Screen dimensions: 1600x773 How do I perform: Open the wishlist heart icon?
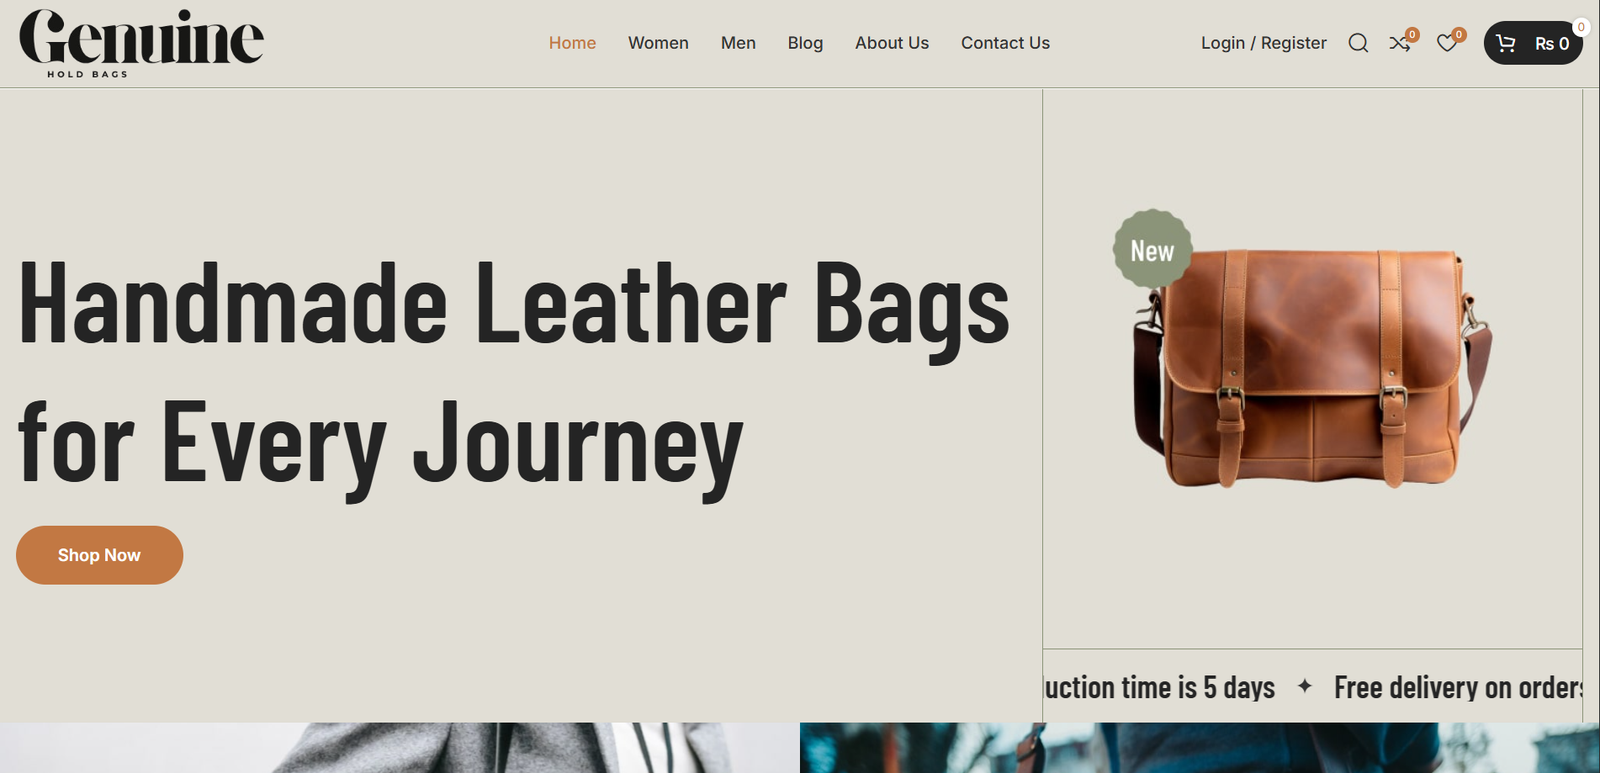coord(1446,44)
